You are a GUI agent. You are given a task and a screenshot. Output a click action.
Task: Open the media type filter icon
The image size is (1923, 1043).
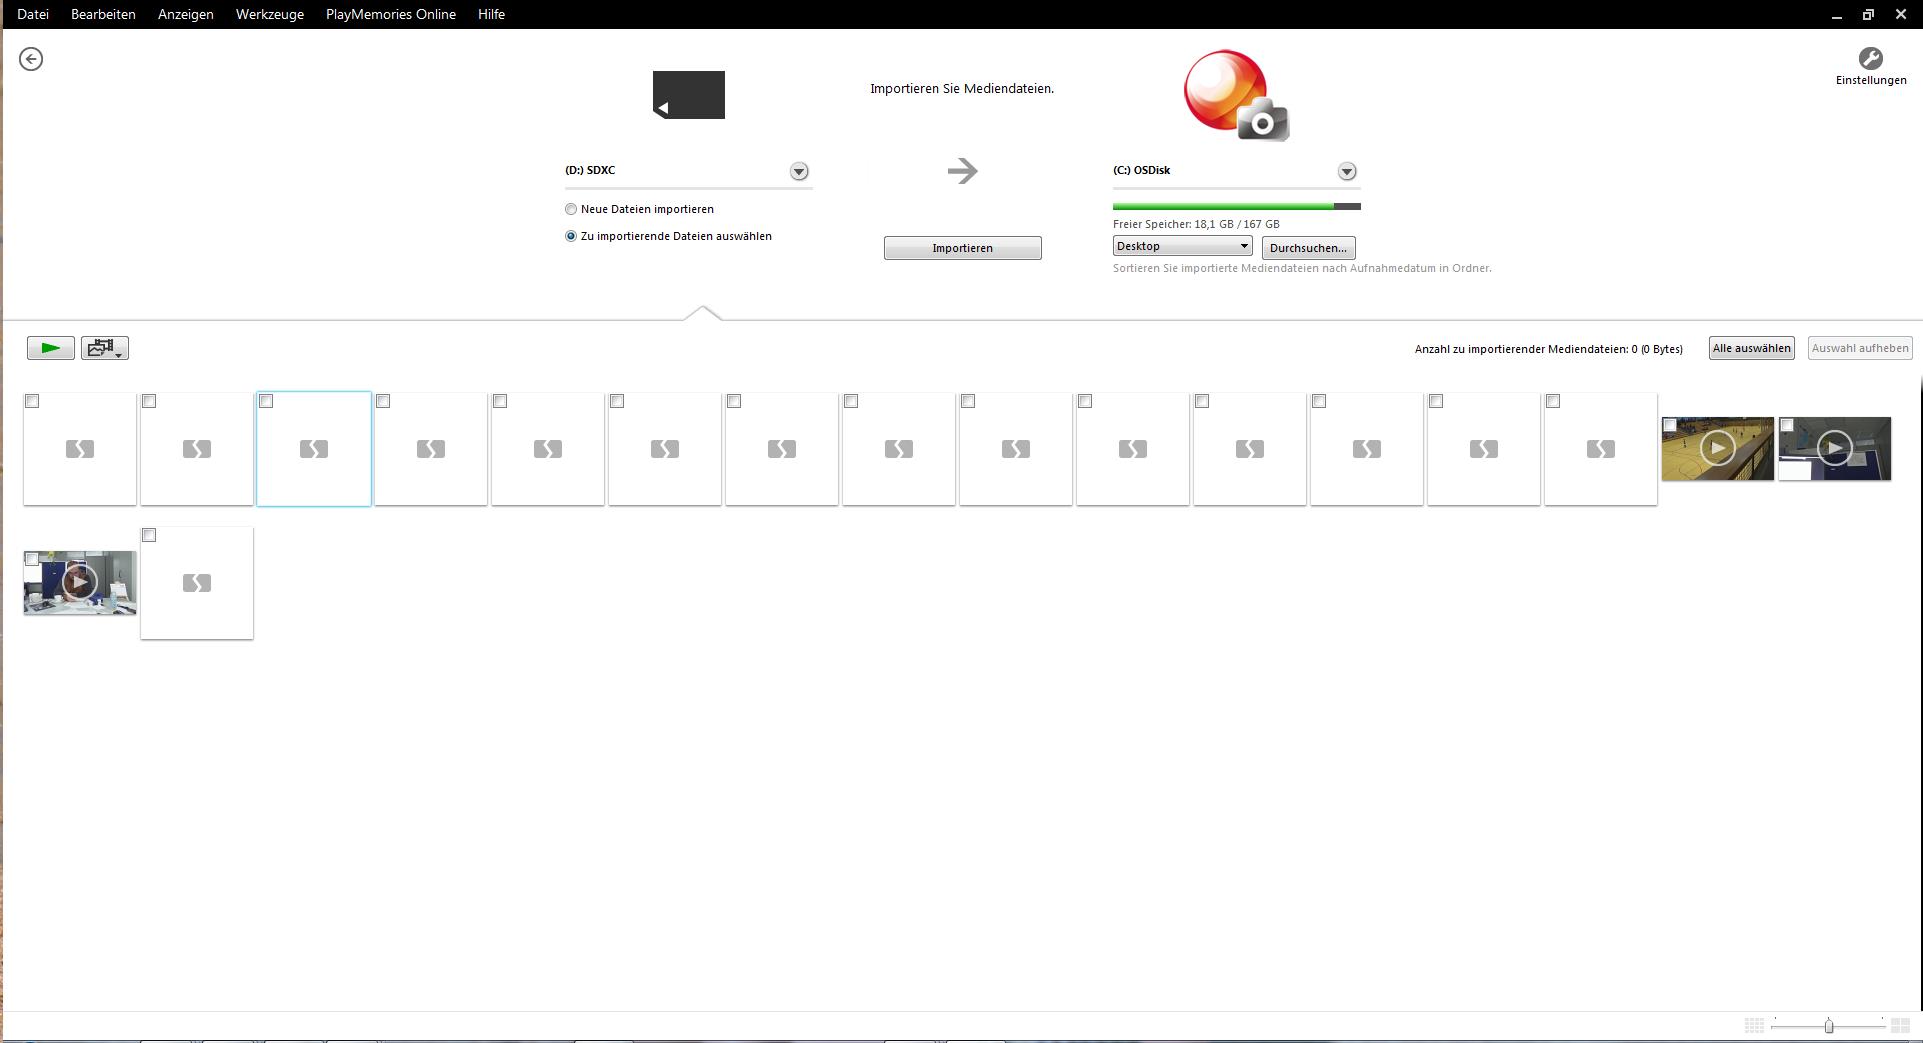pyautogui.click(x=104, y=348)
